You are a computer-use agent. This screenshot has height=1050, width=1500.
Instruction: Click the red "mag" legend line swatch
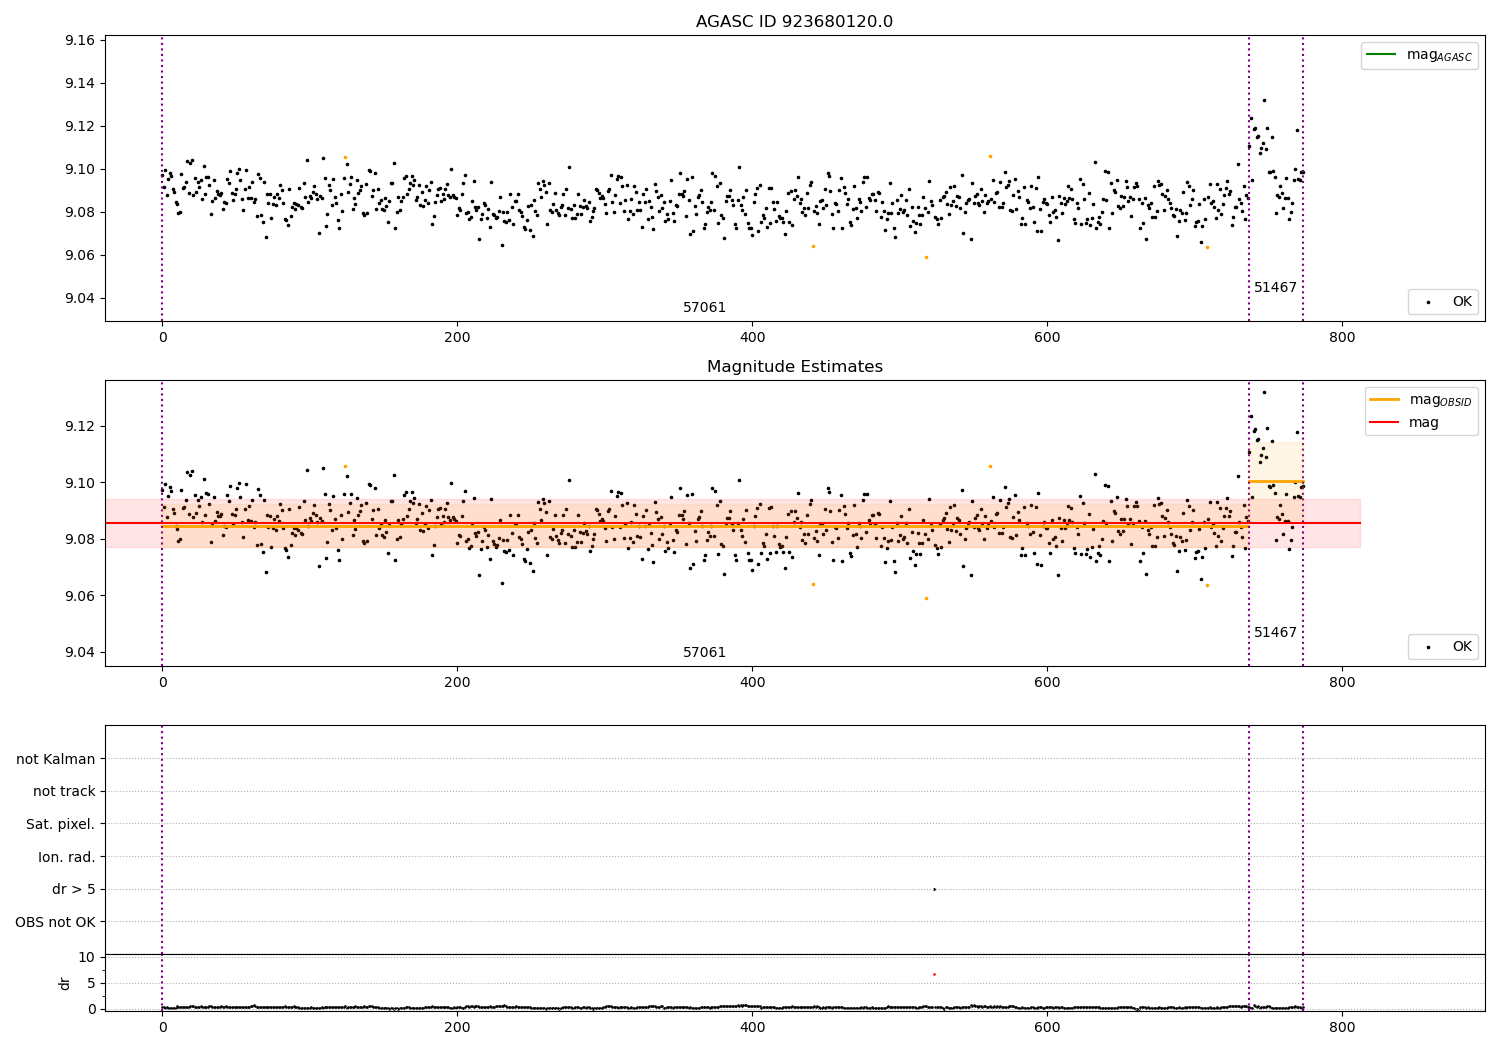(1384, 422)
